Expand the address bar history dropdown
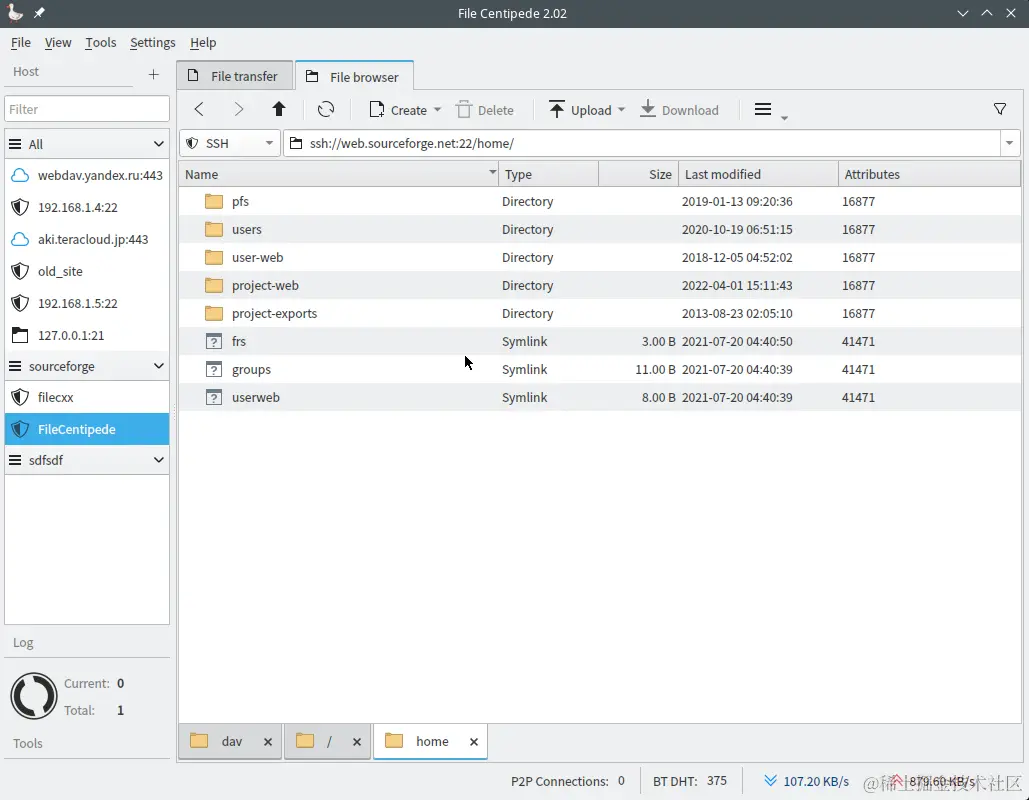This screenshot has height=800, width=1029. click(1009, 143)
